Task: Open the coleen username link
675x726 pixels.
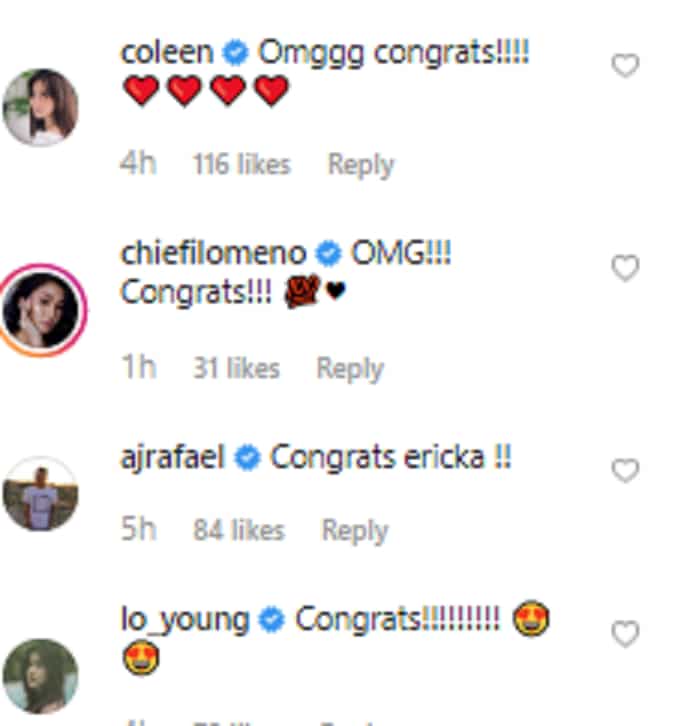Action: point(167,52)
